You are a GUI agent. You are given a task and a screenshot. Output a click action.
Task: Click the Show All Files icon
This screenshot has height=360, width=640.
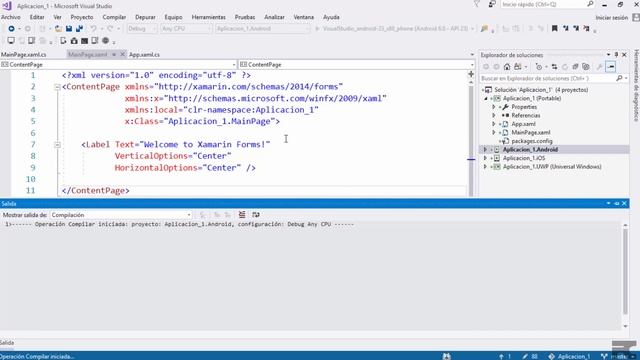(x=586, y=67)
